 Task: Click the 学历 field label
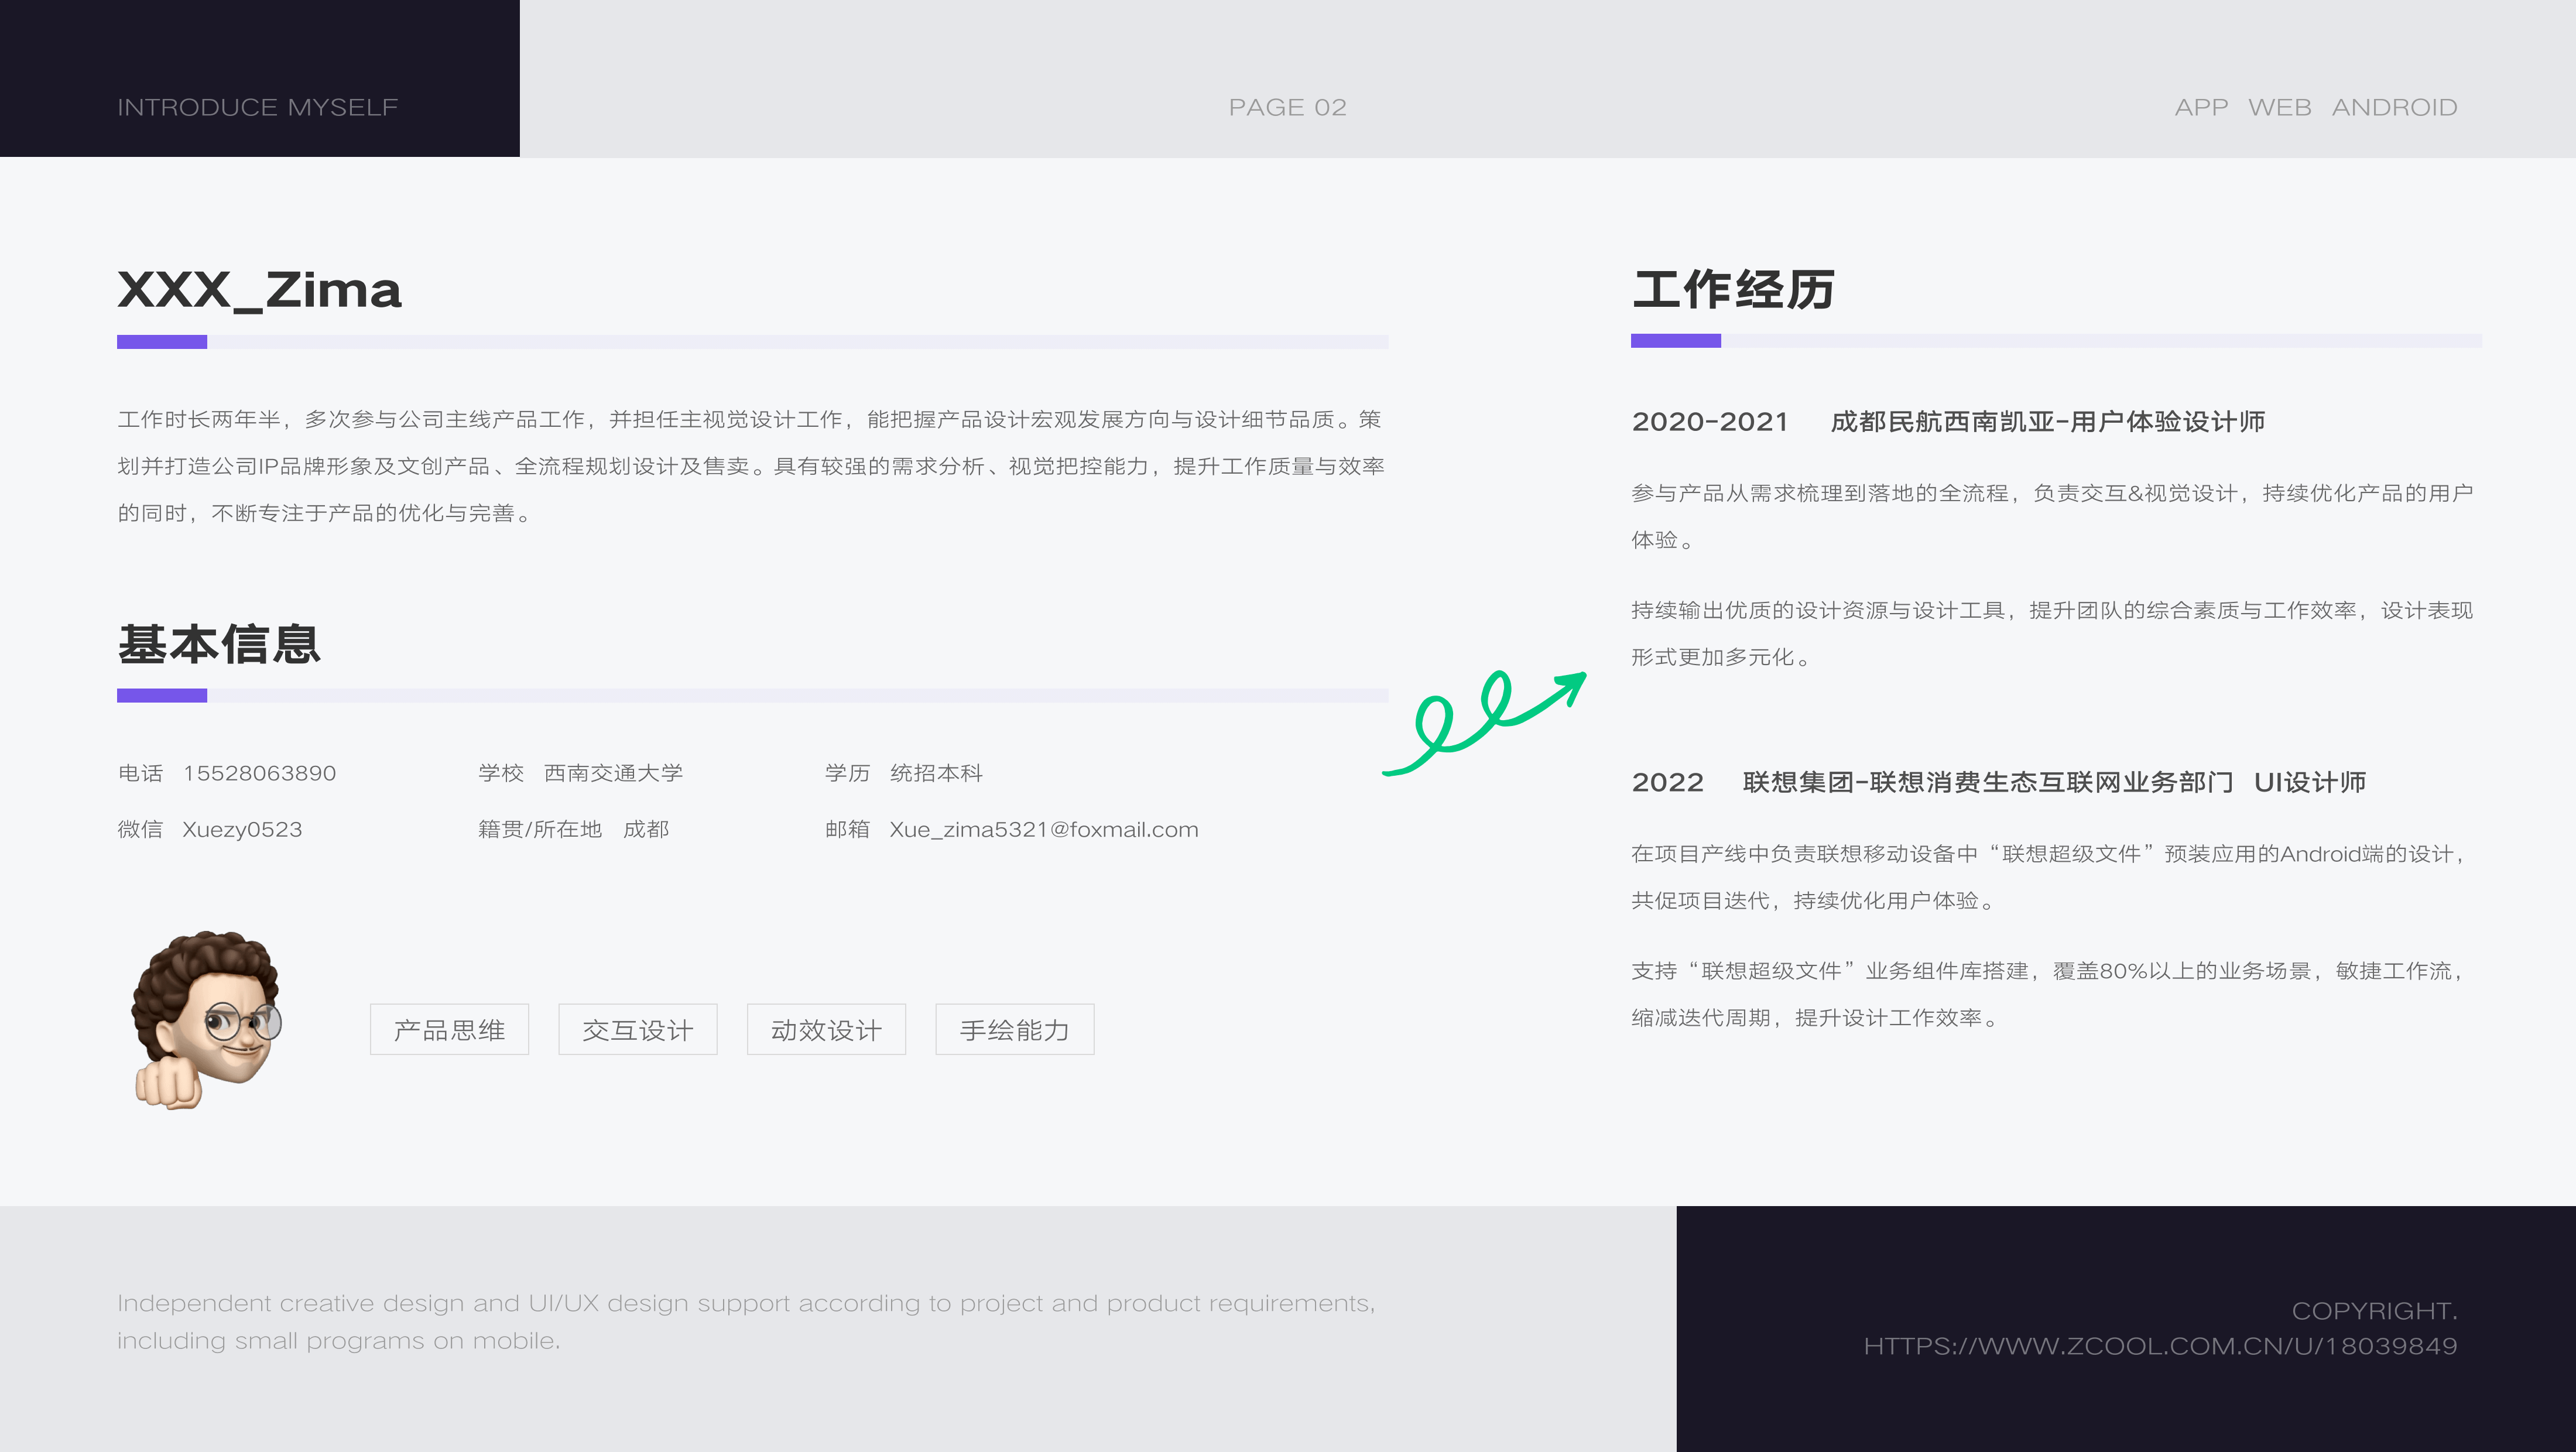pyautogui.click(x=847, y=773)
